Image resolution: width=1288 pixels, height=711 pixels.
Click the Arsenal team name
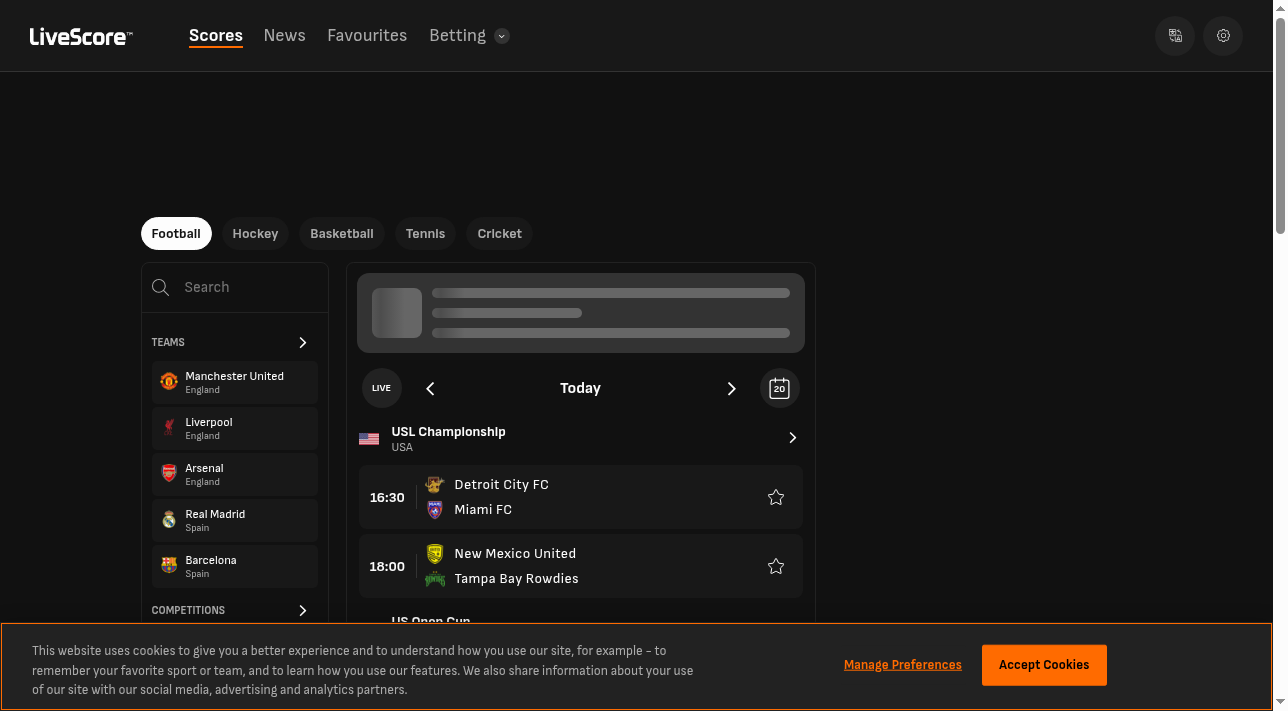tap(204, 468)
